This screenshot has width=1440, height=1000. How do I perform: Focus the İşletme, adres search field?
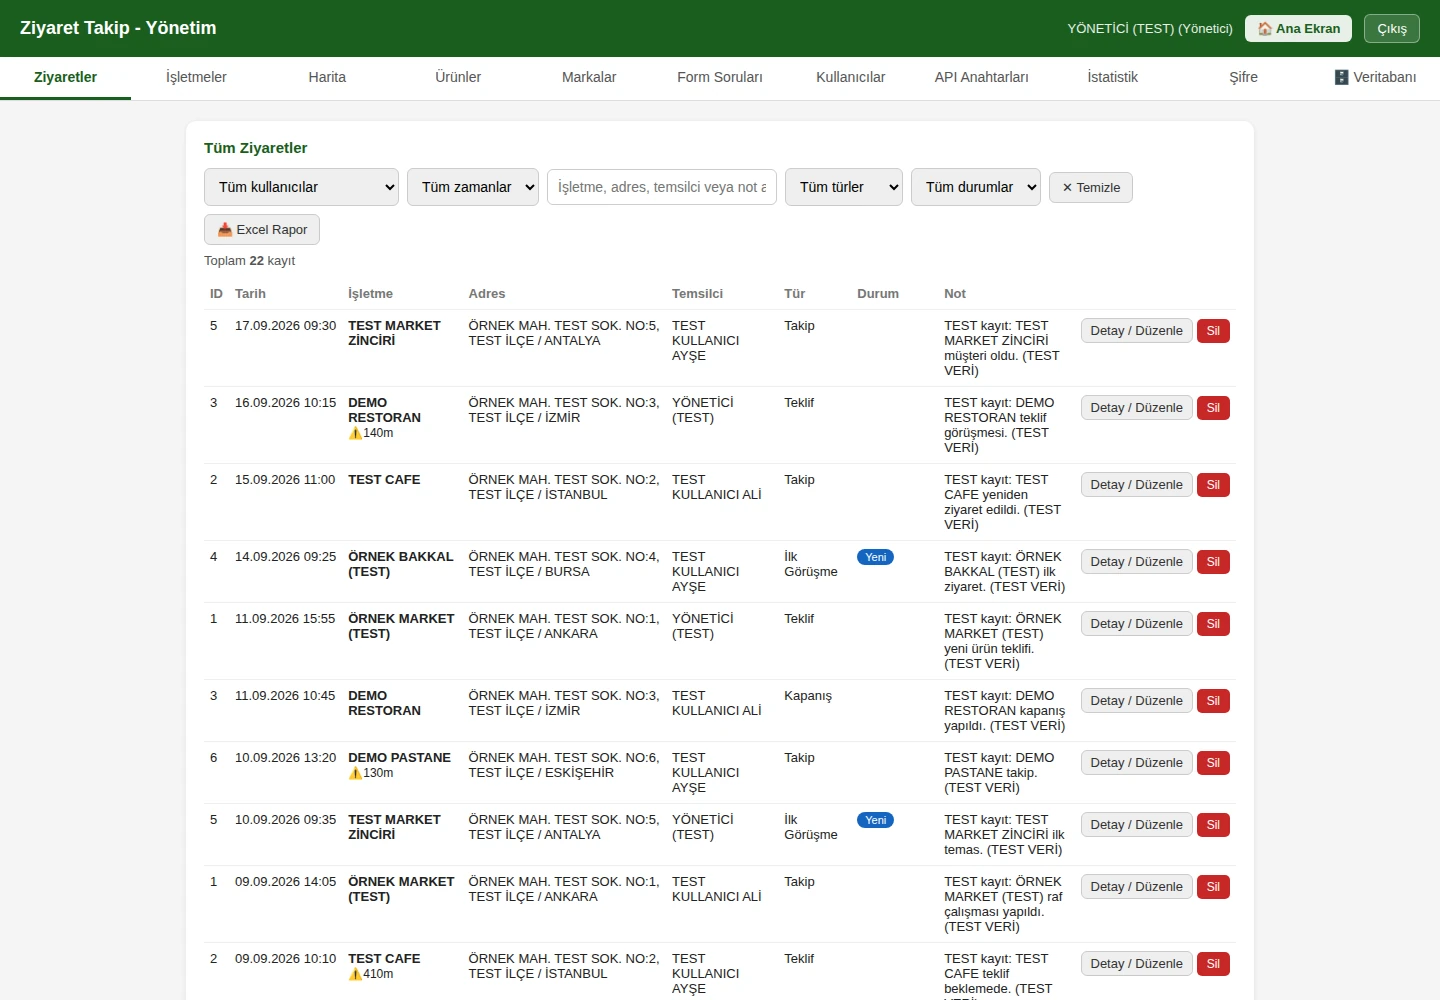(662, 187)
